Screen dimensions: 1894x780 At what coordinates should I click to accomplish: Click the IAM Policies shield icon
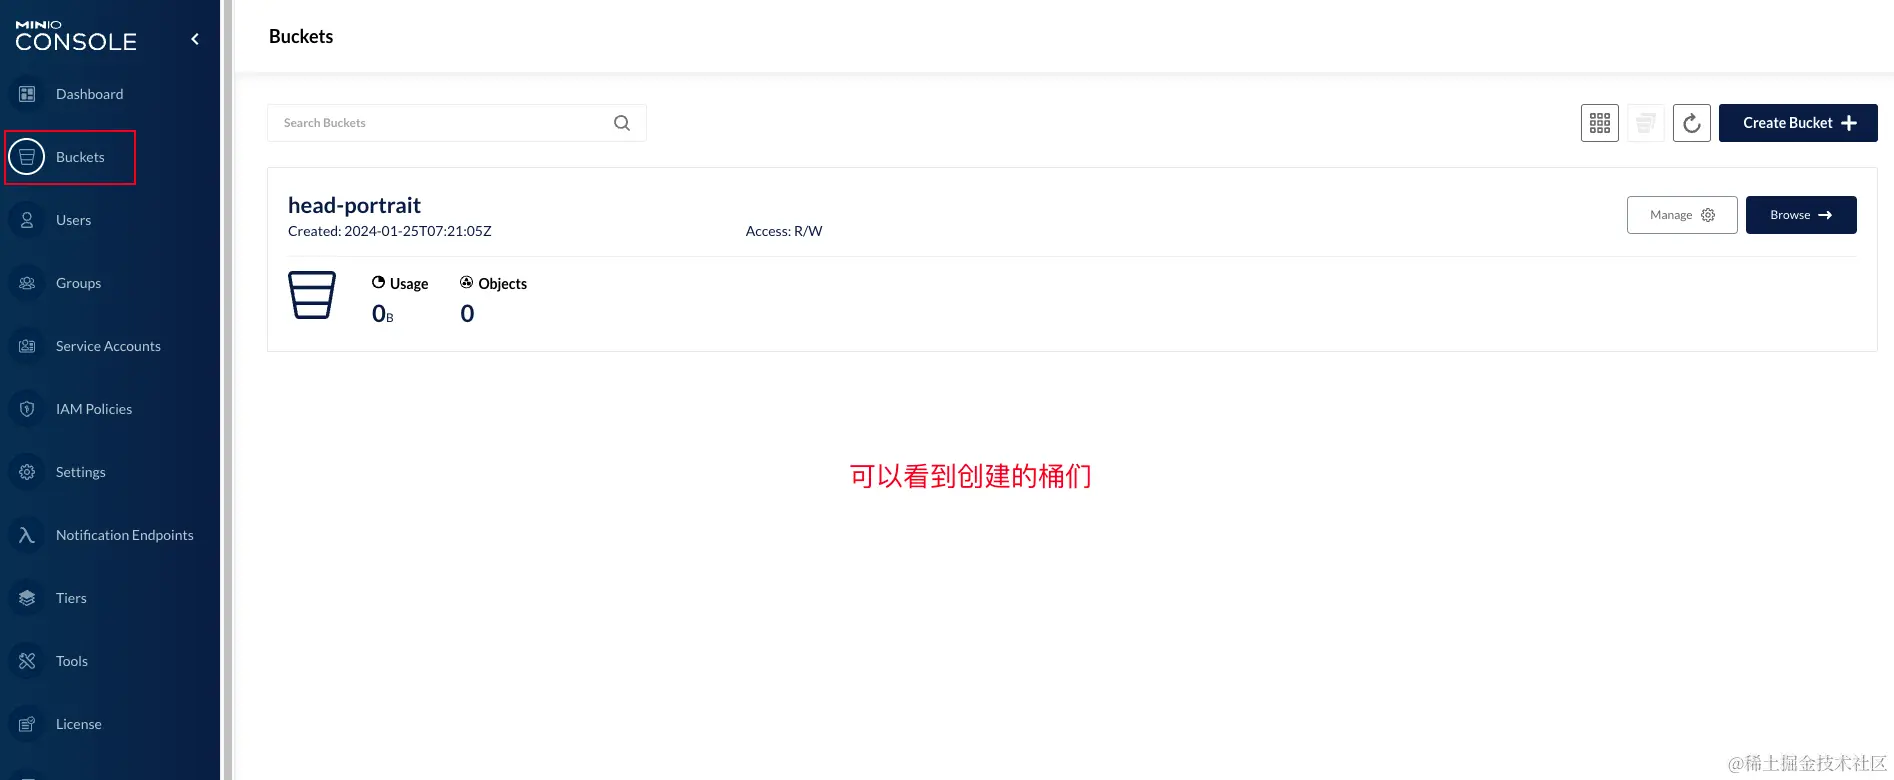point(27,409)
